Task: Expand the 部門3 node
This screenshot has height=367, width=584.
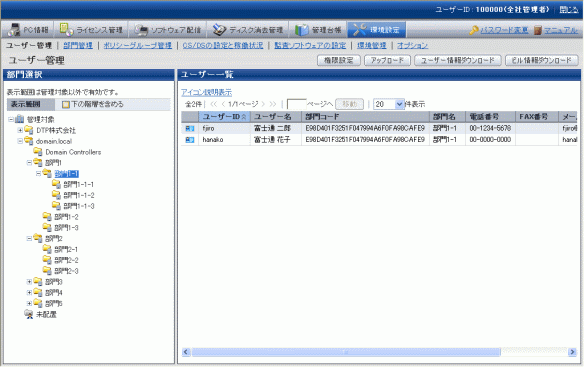Action: [29, 282]
